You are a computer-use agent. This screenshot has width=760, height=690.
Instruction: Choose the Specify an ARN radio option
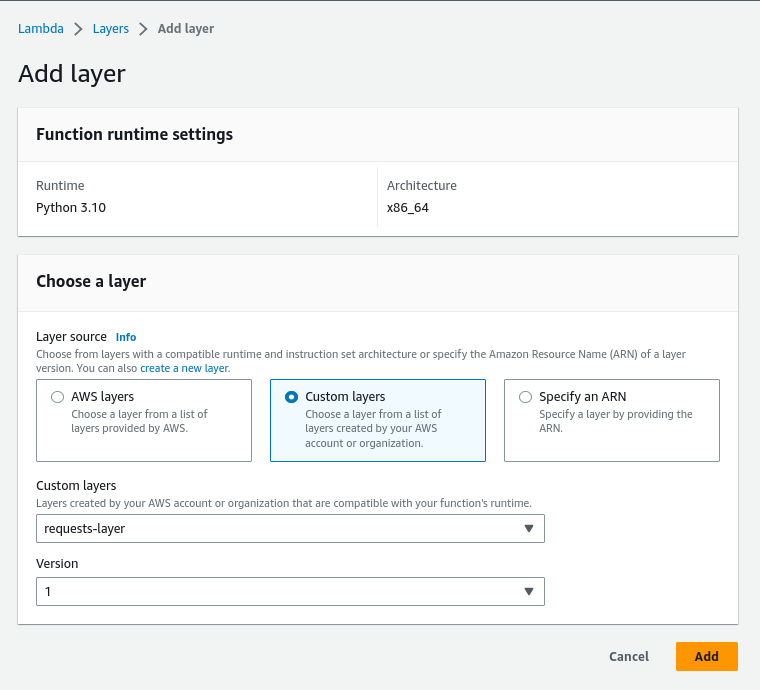click(525, 397)
